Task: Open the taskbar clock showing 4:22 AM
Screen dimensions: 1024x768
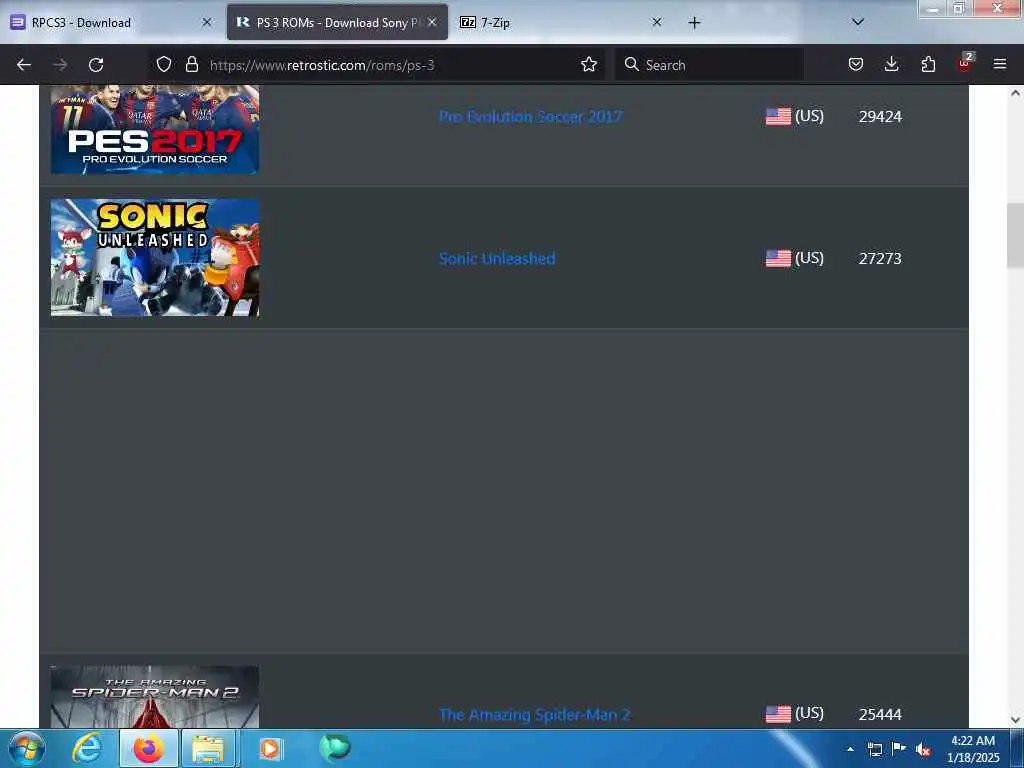Action: tap(973, 749)
